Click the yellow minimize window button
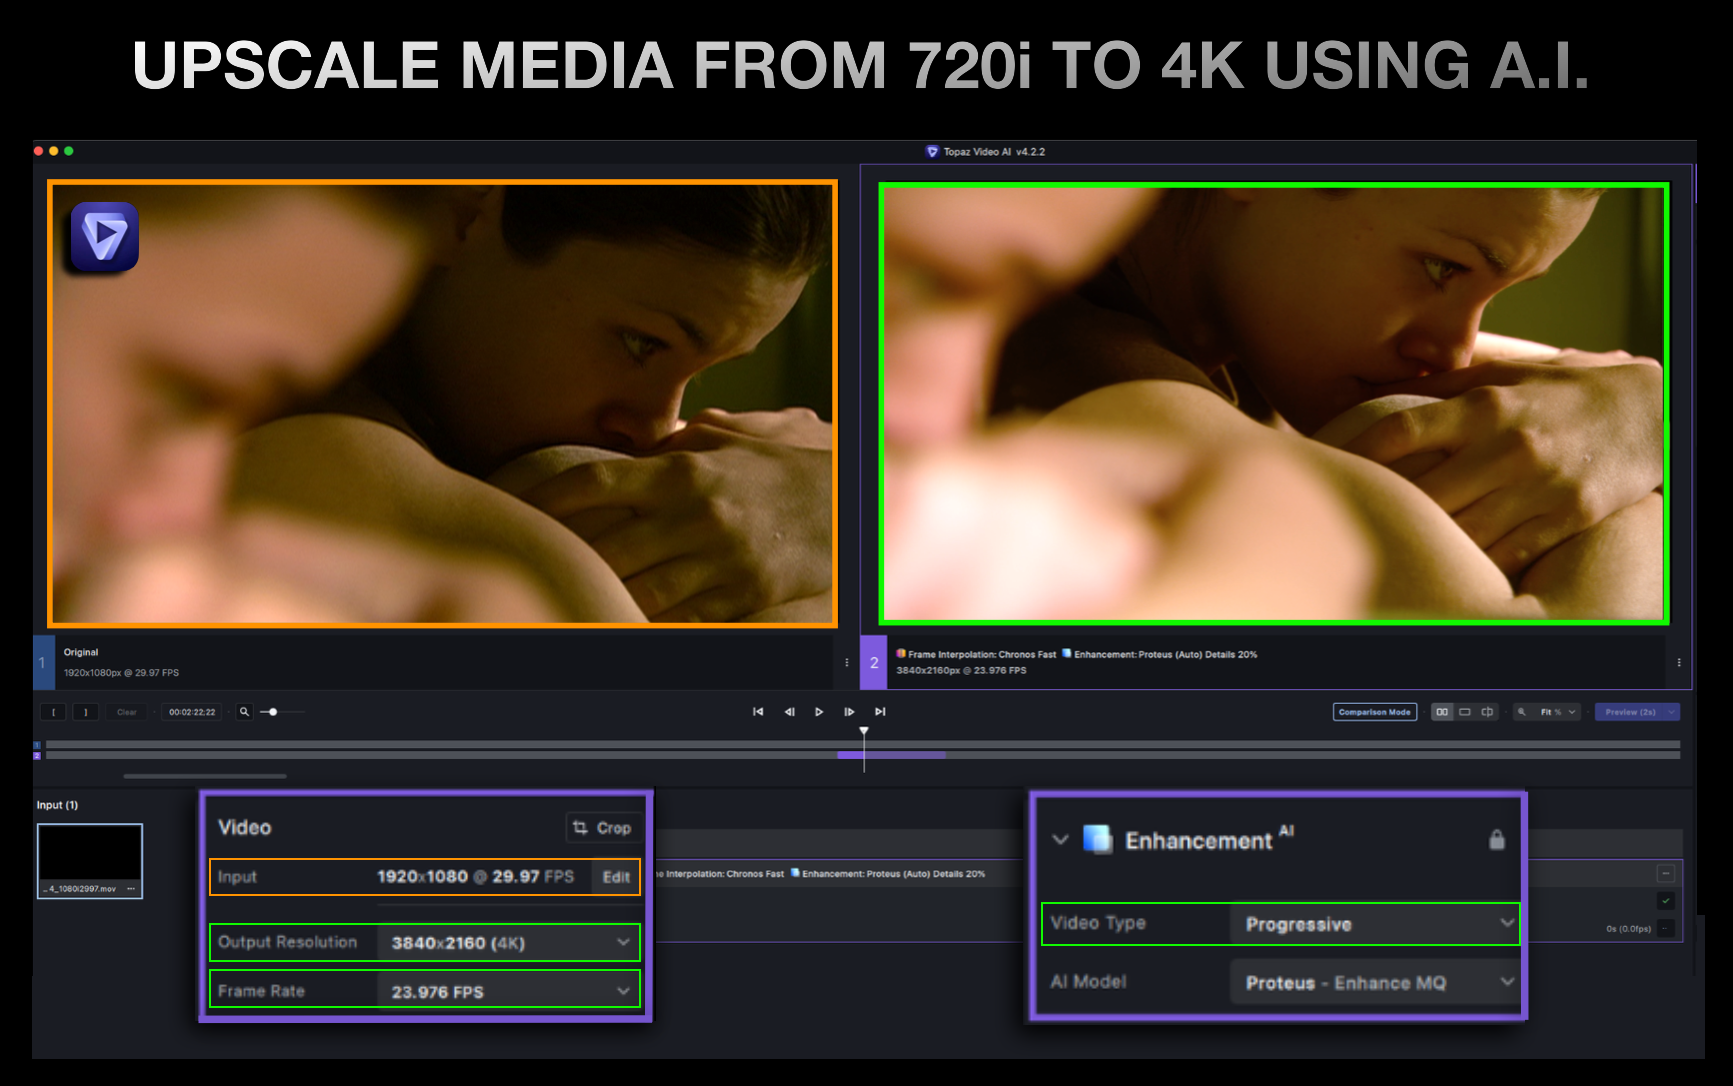The image size is (1733, 1086). [54, 151]
